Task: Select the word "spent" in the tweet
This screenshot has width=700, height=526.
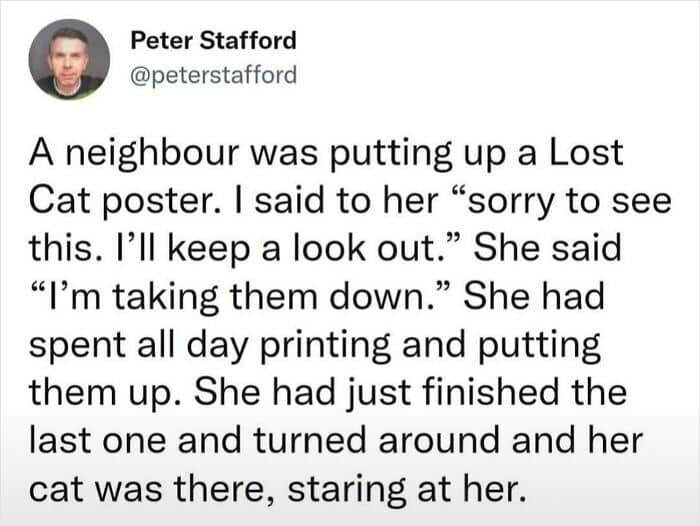Action: pyautogui.click(x=78, y=346)
